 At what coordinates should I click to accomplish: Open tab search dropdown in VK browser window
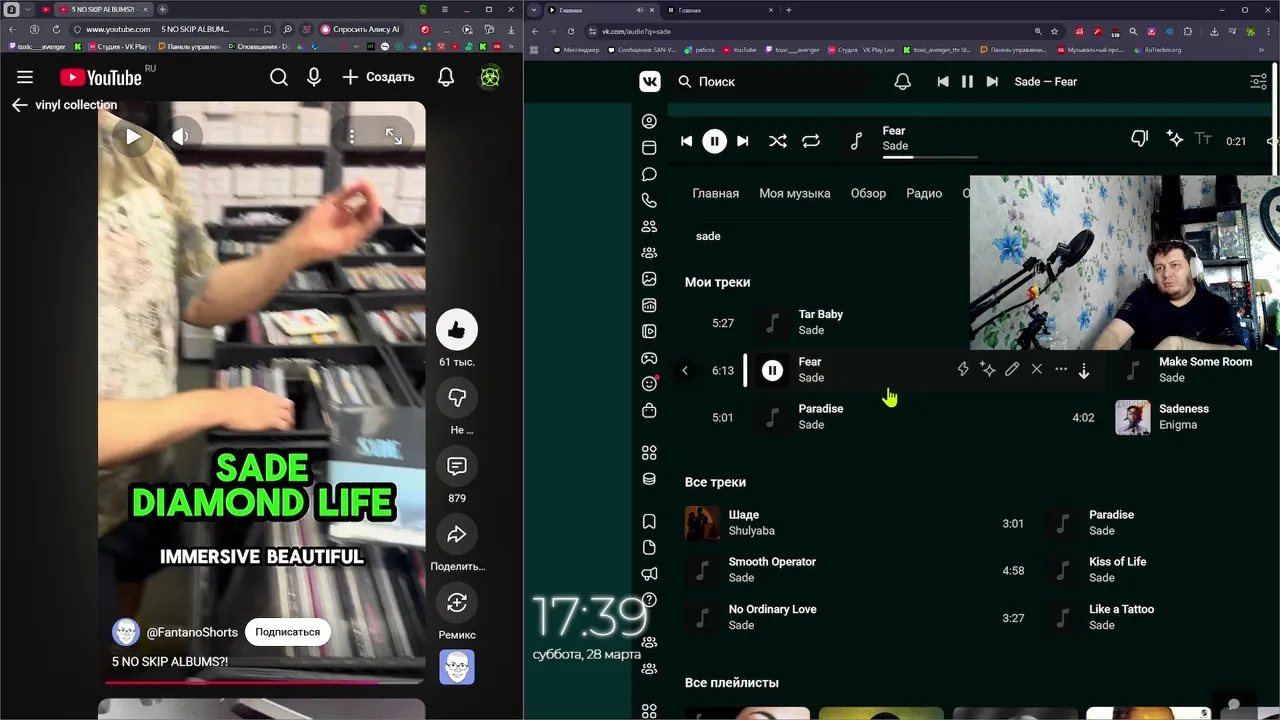(534, 10)
